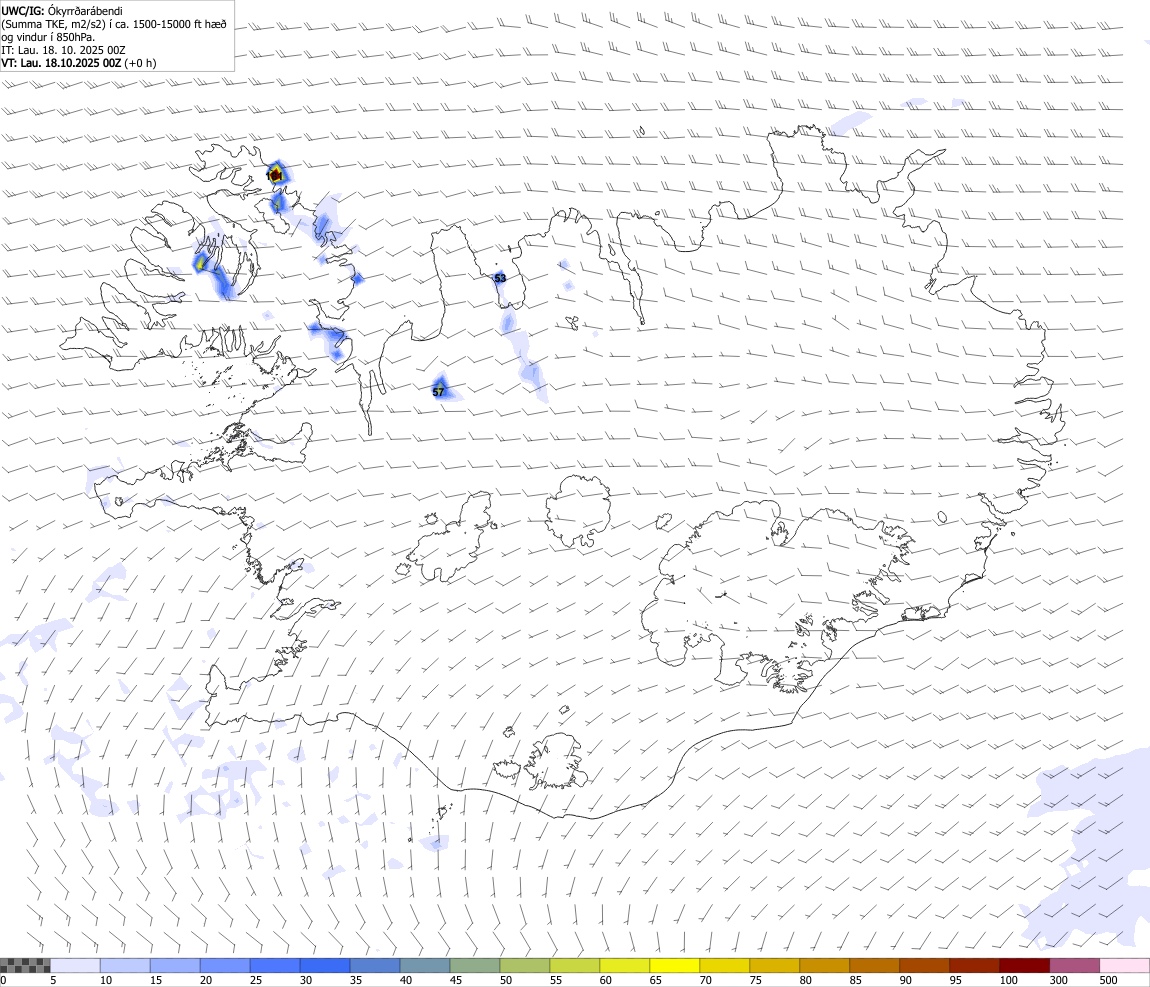
Task: Click the 20–25 blue legend swatch
Action: tap(224, 965)
